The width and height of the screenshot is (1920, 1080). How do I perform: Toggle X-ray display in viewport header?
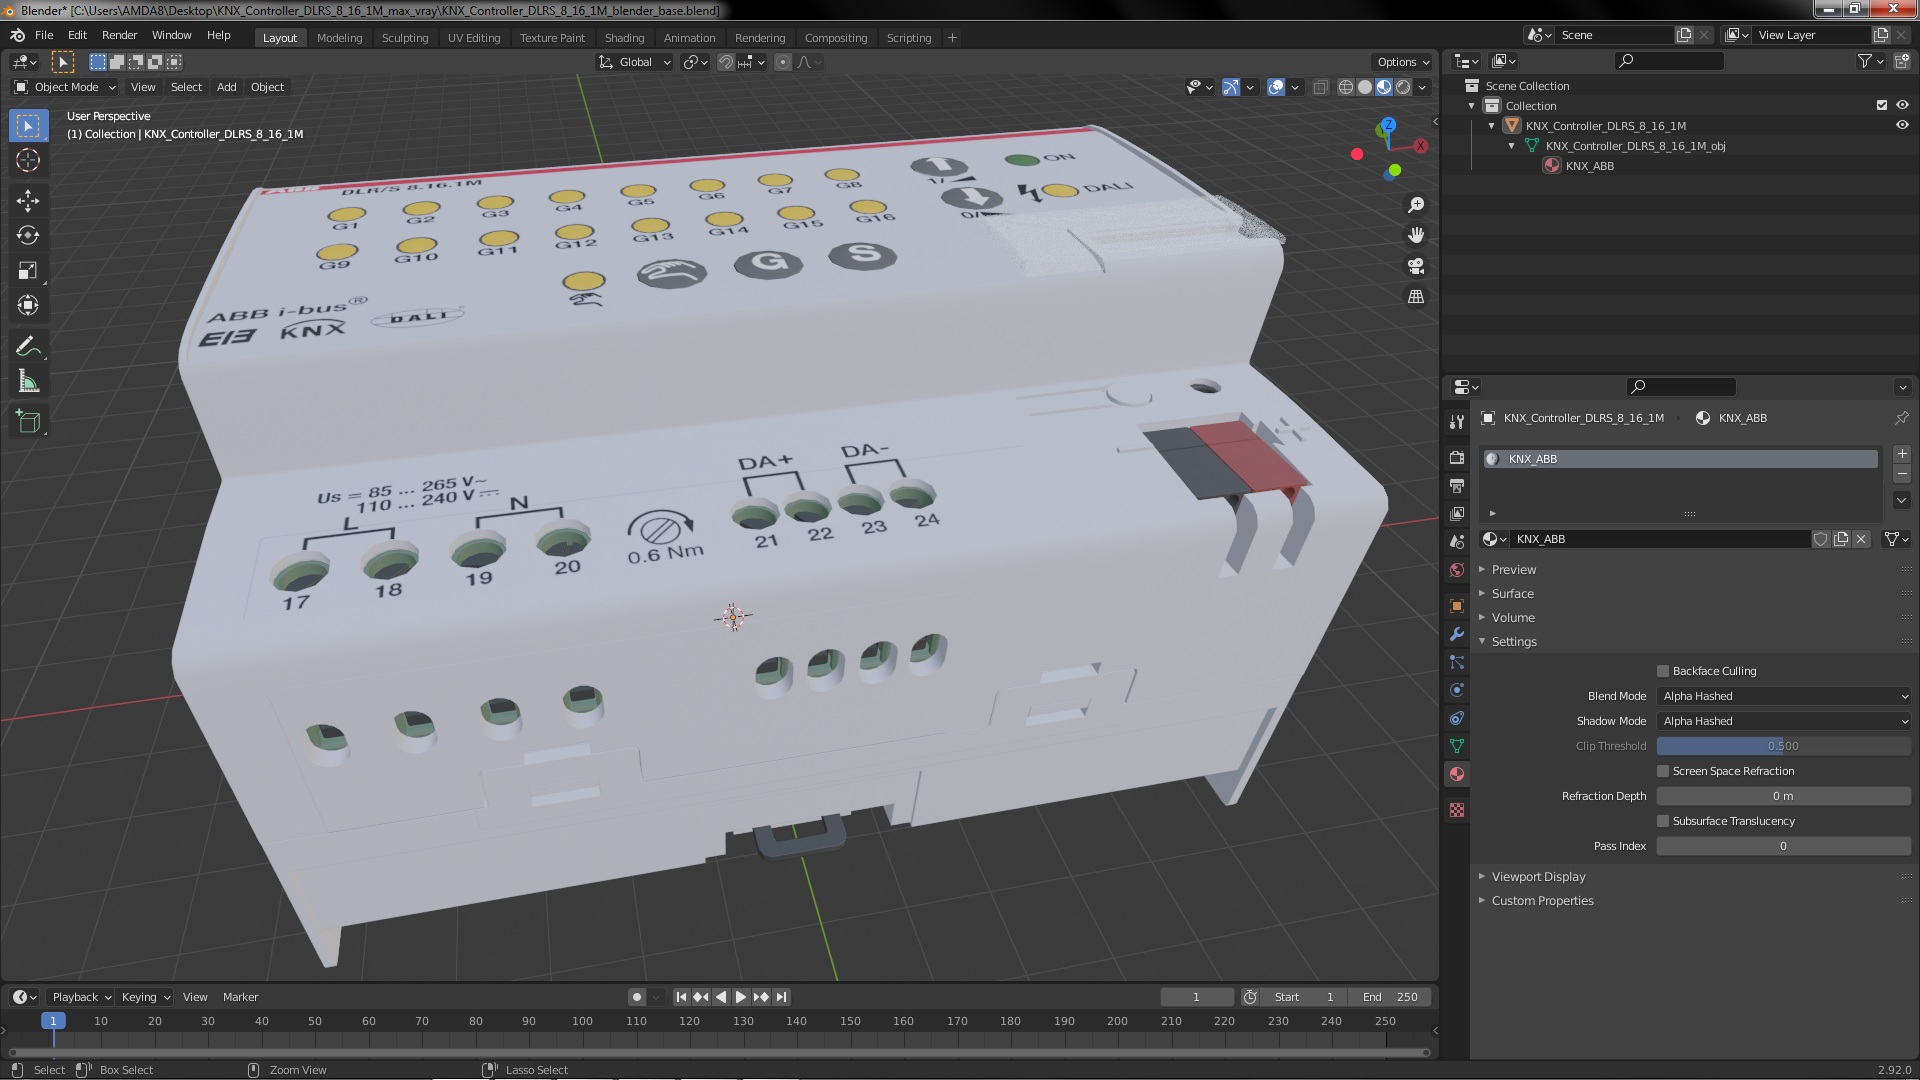(1320, 87)
